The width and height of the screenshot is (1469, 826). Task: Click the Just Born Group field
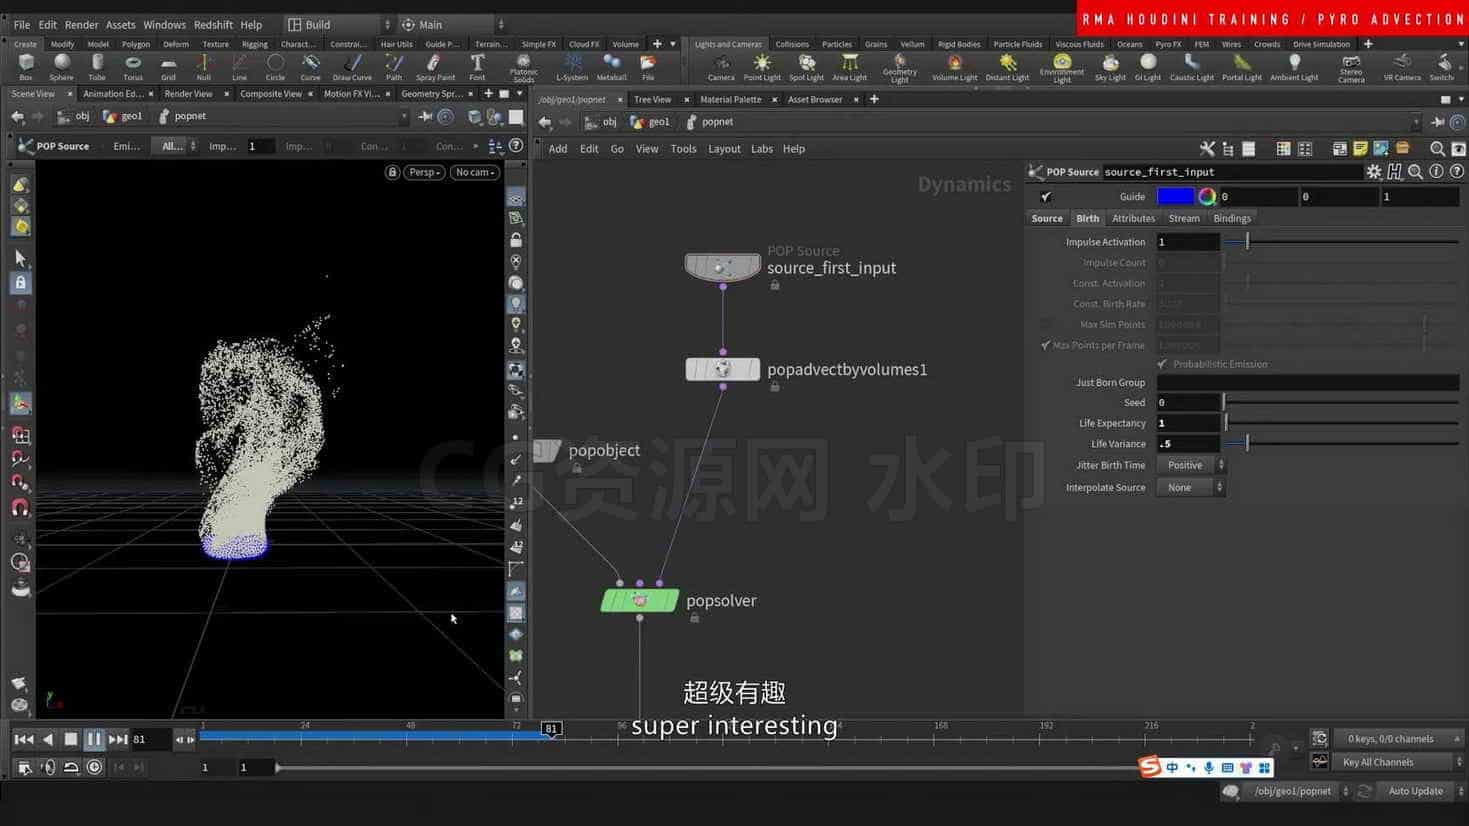(x=1307, y=382)
